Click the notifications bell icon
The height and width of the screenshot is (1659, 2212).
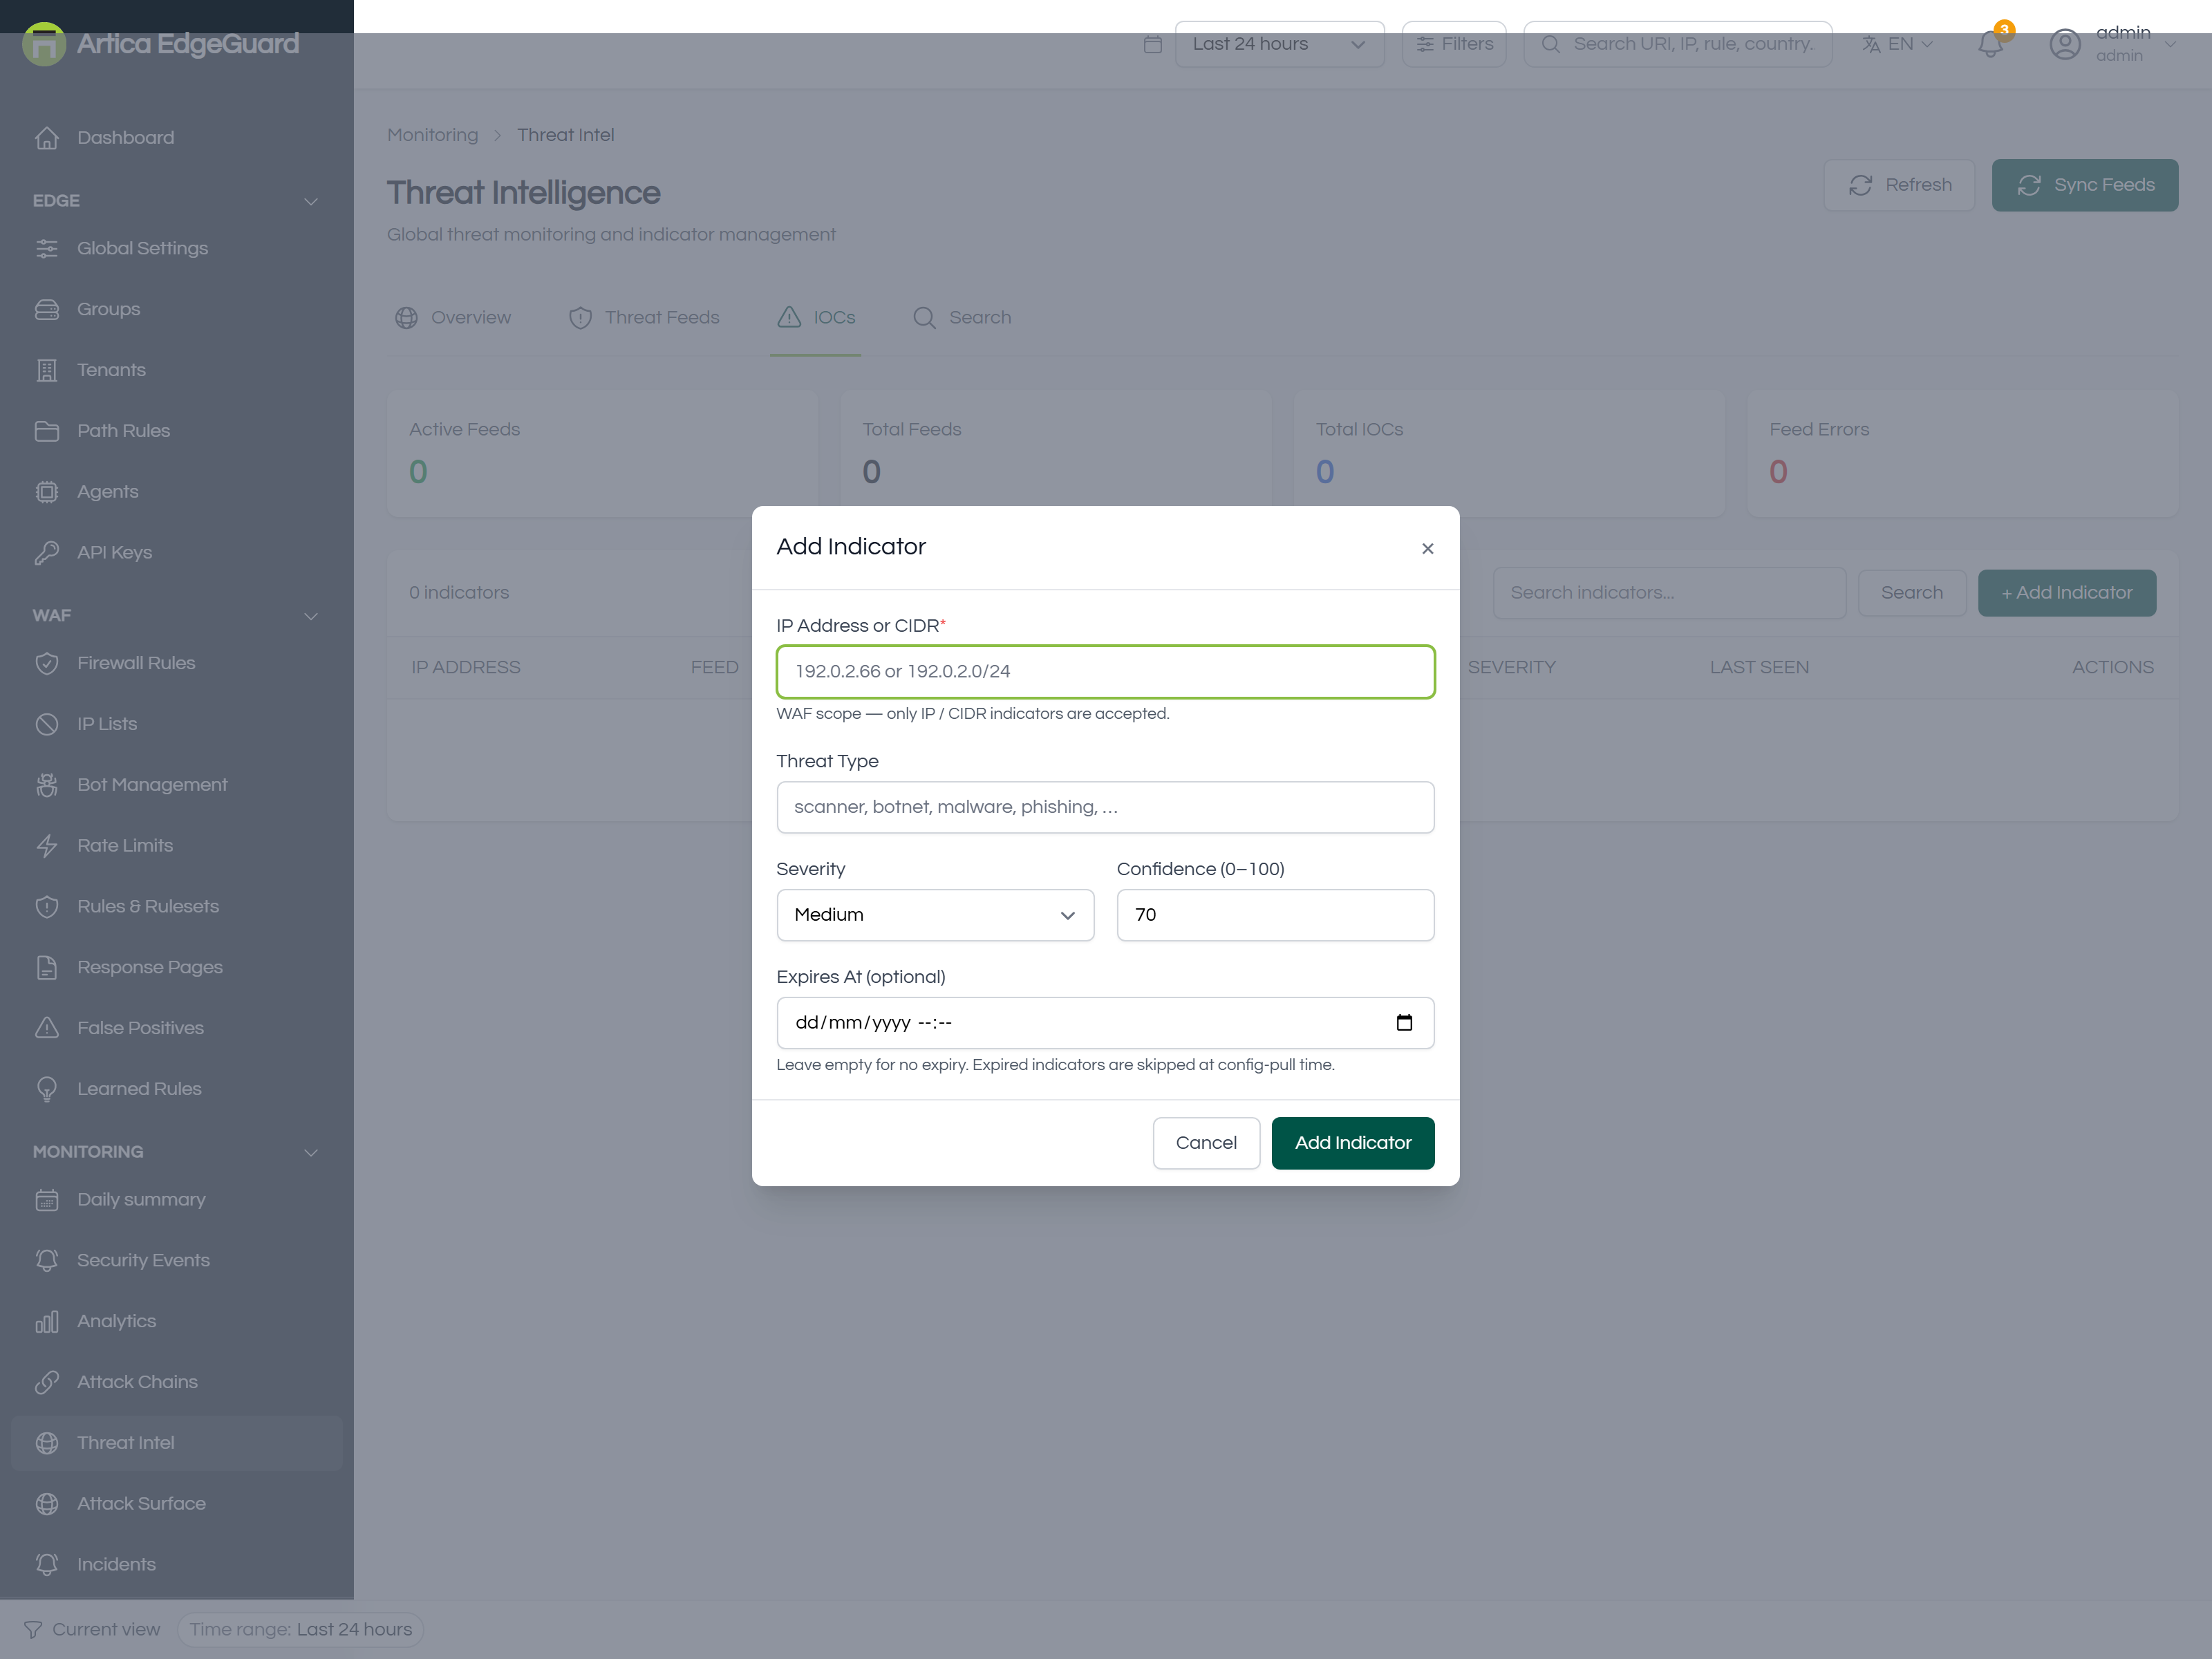[x=1990, y=44]
